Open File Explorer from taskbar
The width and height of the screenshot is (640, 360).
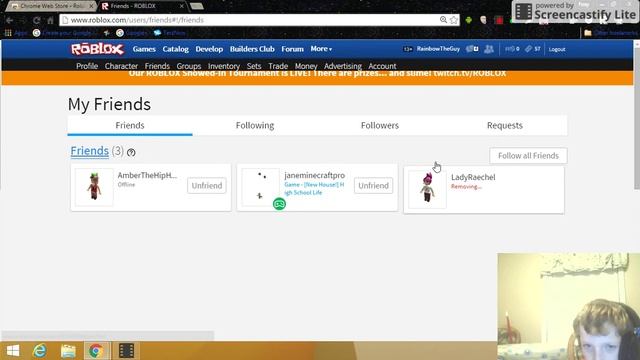pyautogui.click(x=68, y=351)
